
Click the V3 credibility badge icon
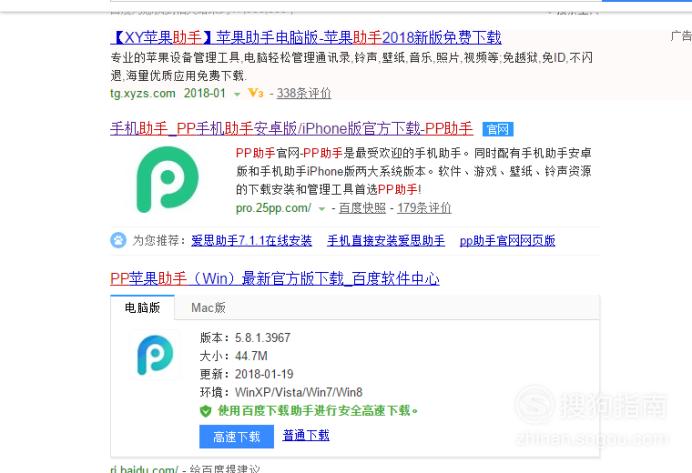(256, 93)
